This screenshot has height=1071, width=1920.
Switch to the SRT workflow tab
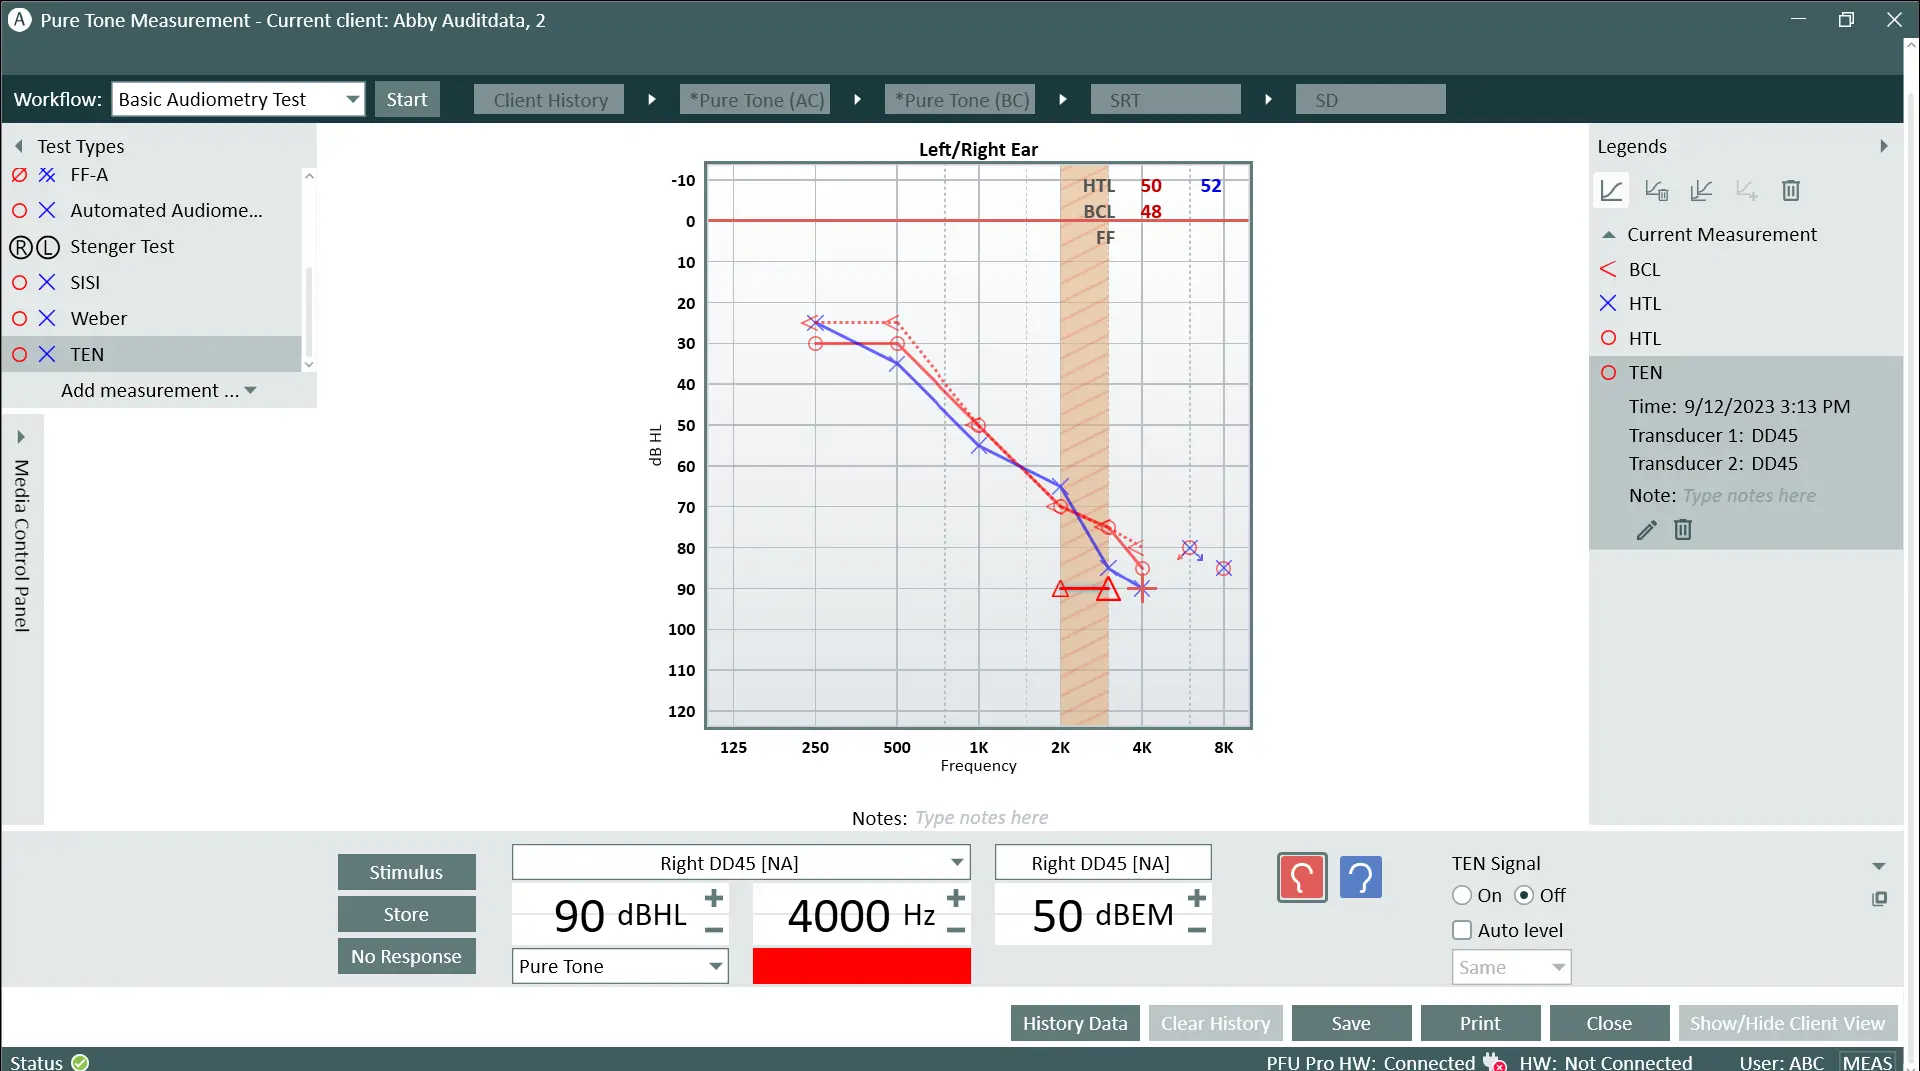pyautogui.click(x=1165, y=100)
